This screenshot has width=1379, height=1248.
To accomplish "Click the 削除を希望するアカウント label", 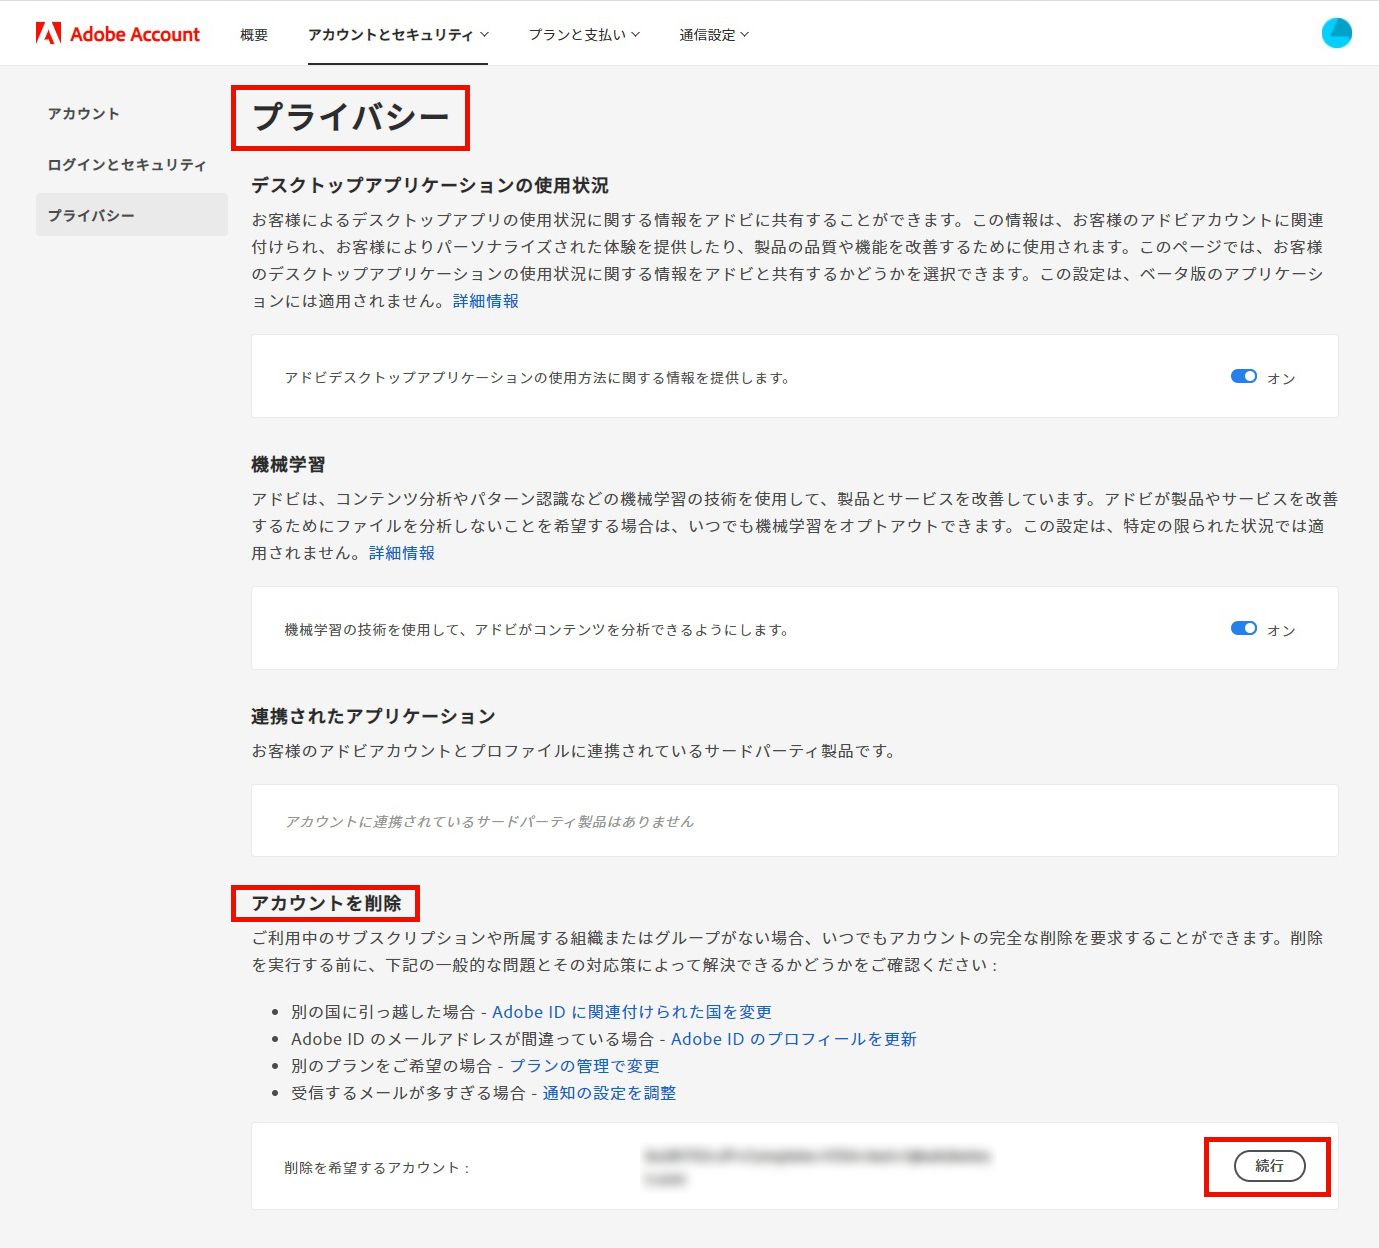I will point(377,1167).
